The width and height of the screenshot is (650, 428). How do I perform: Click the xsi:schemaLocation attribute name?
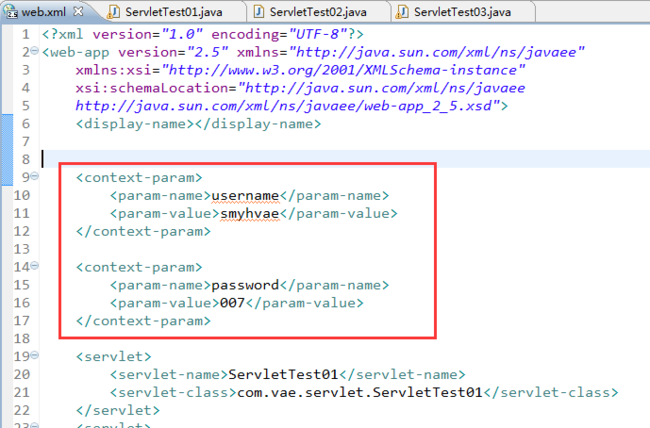(x=151, y=88)
